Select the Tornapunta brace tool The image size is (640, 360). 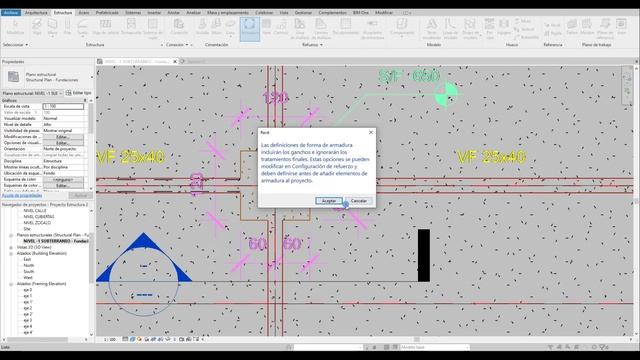tap(131, 27)
